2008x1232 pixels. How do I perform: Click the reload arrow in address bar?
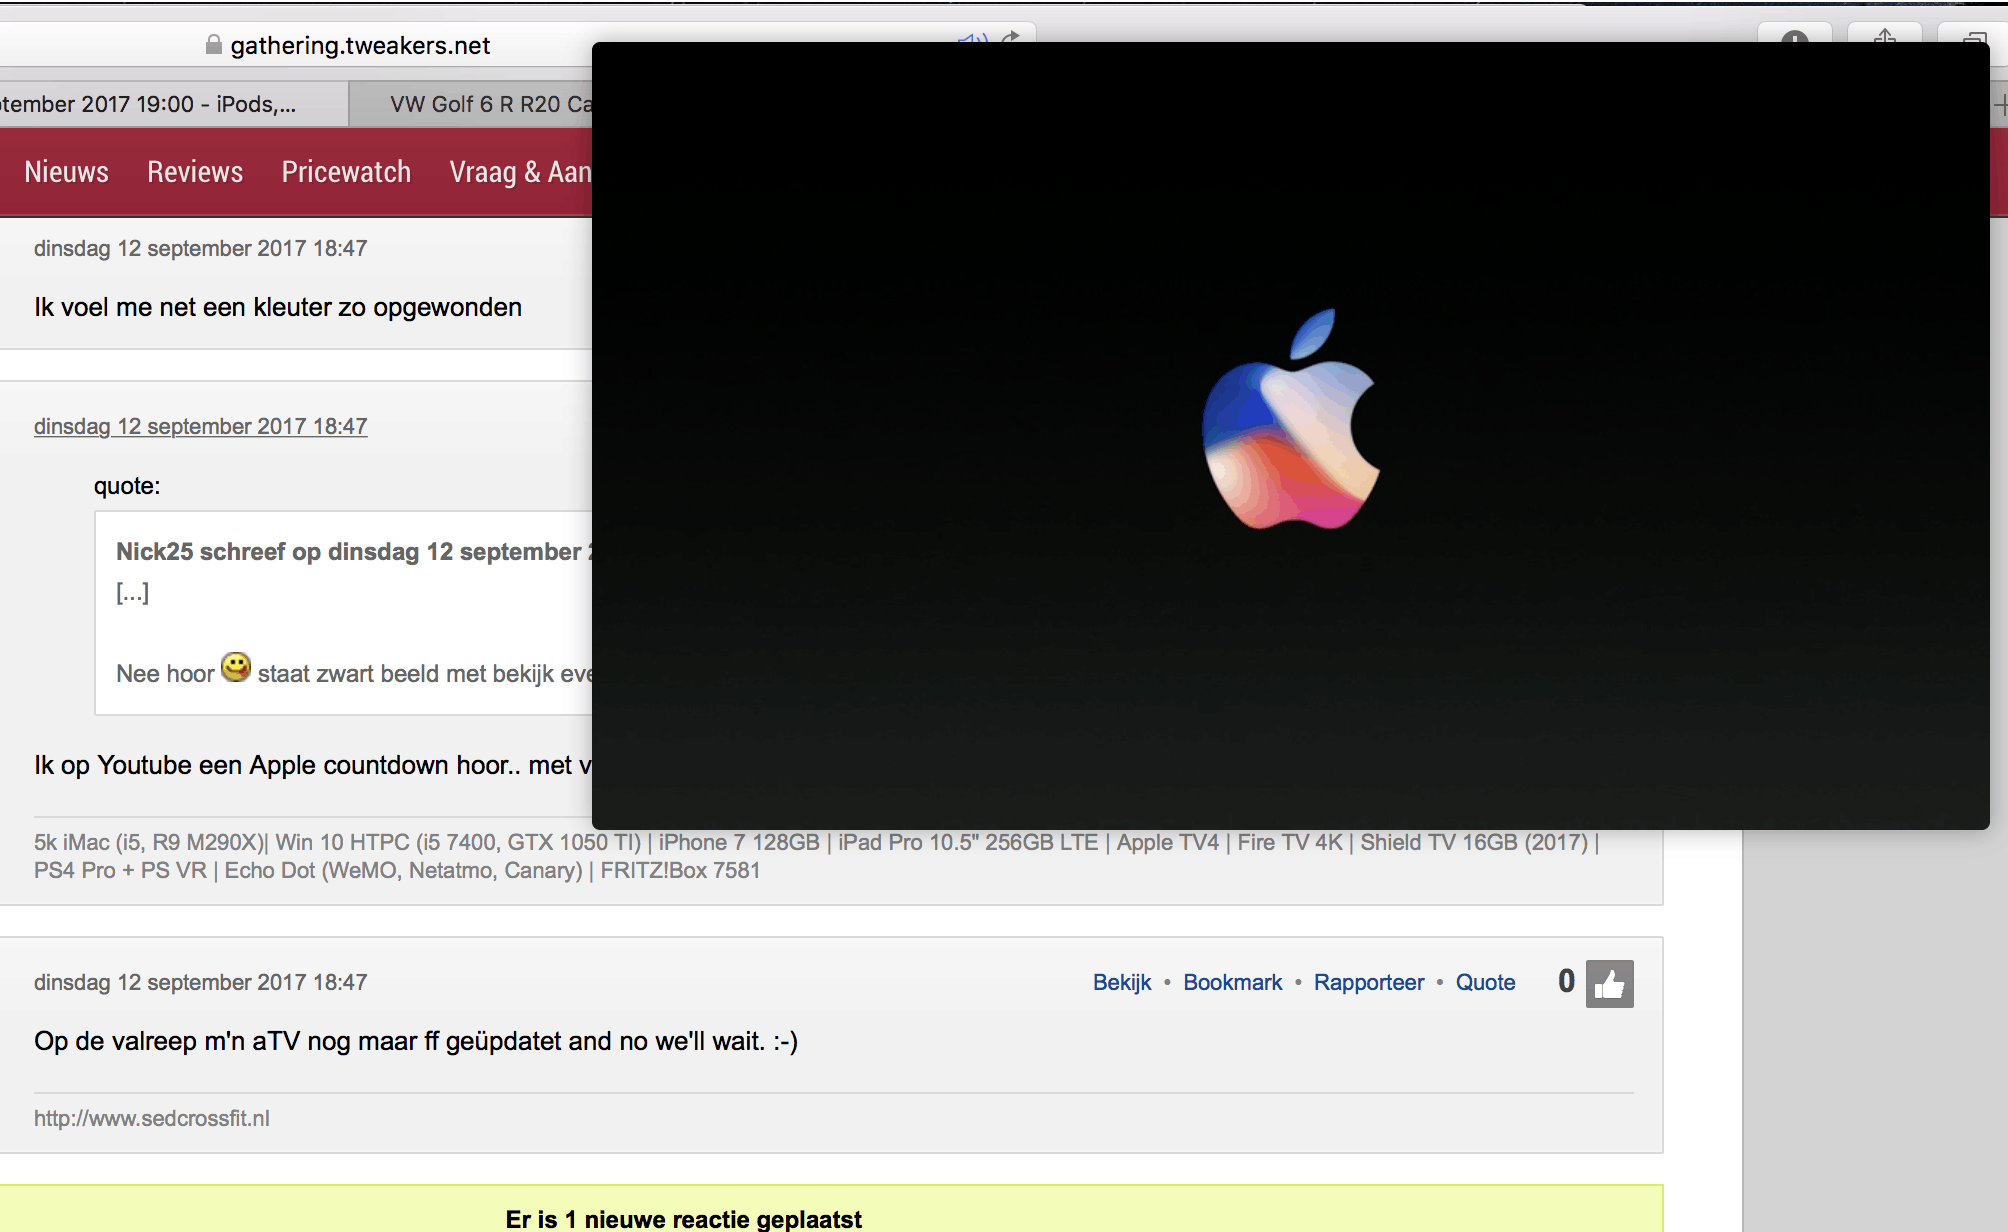(1011, 38)
